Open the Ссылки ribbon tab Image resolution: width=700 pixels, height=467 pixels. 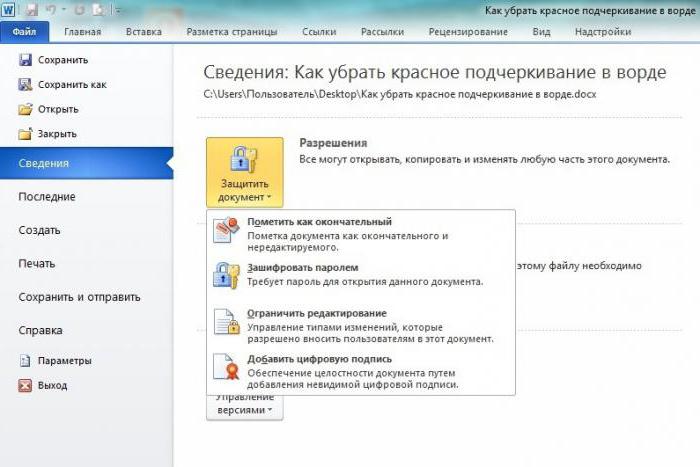319,32
